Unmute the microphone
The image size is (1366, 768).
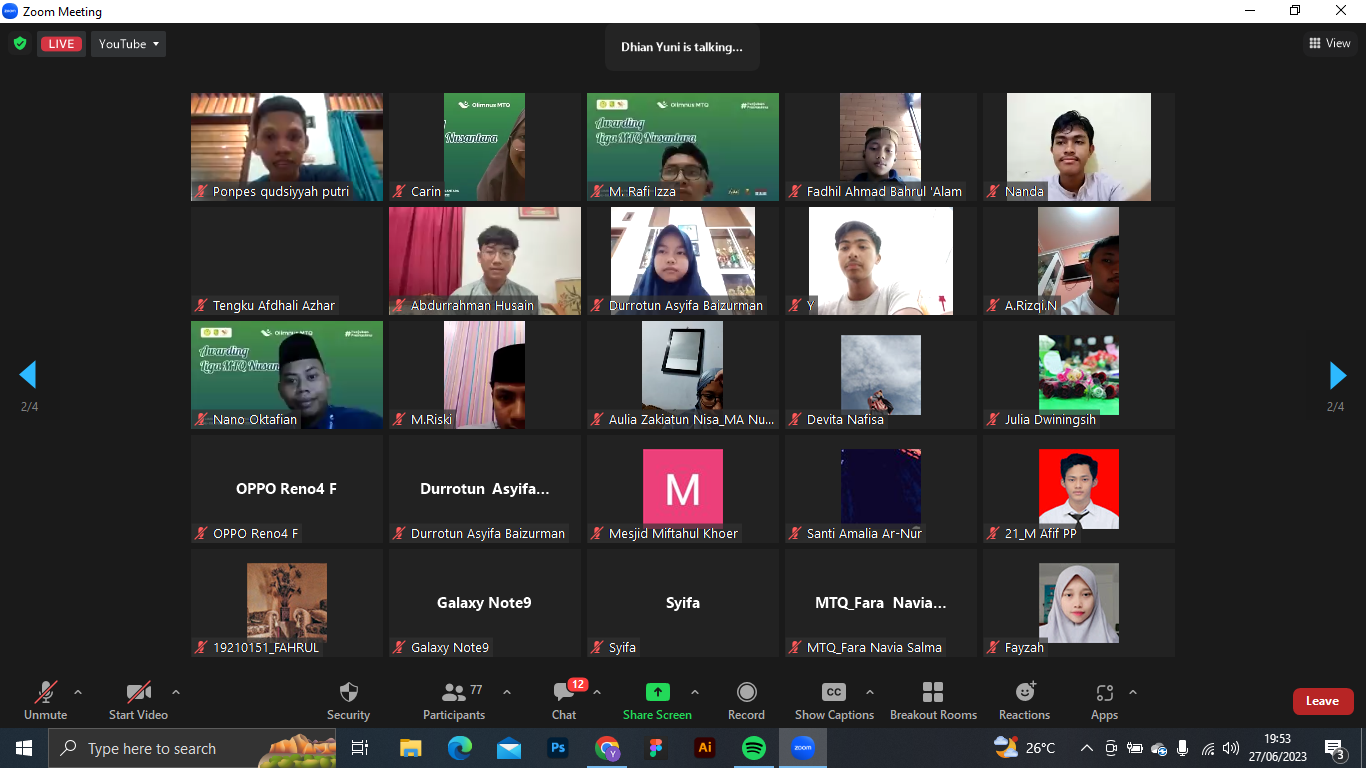click(46, 693)
